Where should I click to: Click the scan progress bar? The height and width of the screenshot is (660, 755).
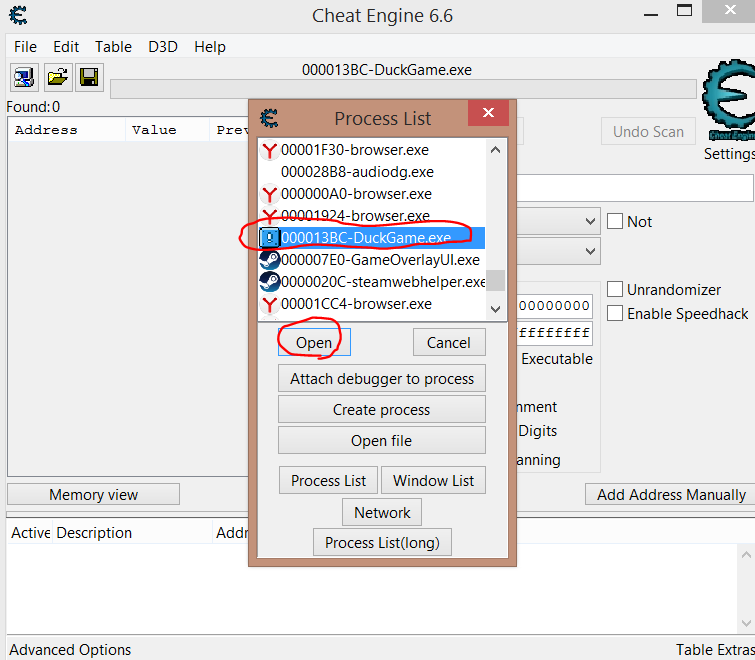404,89
